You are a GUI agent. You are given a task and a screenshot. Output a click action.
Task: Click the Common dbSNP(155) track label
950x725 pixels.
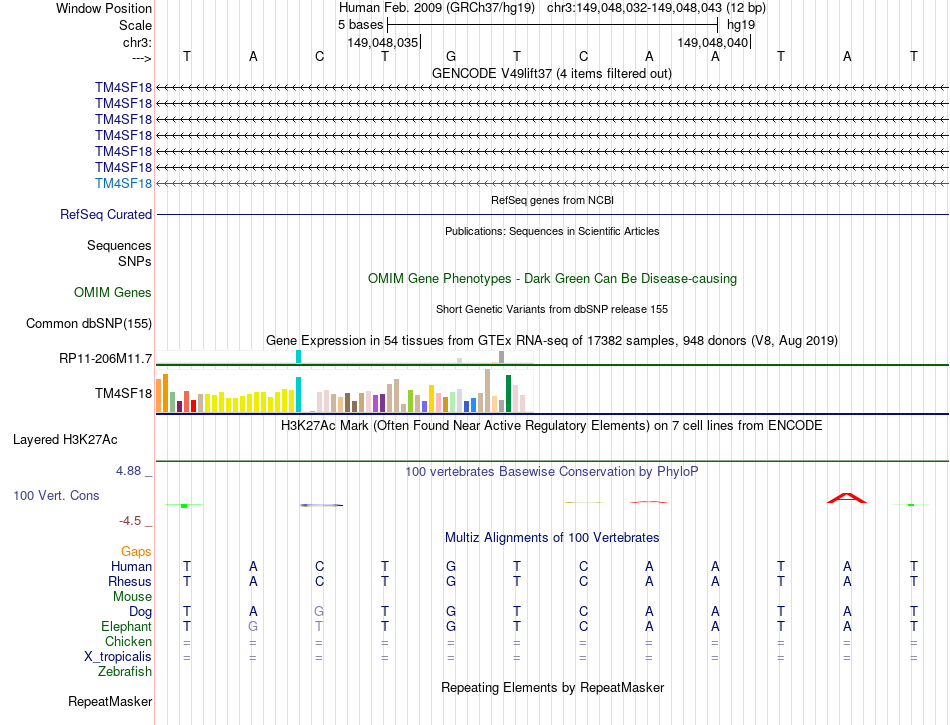[x=89, y=323]
